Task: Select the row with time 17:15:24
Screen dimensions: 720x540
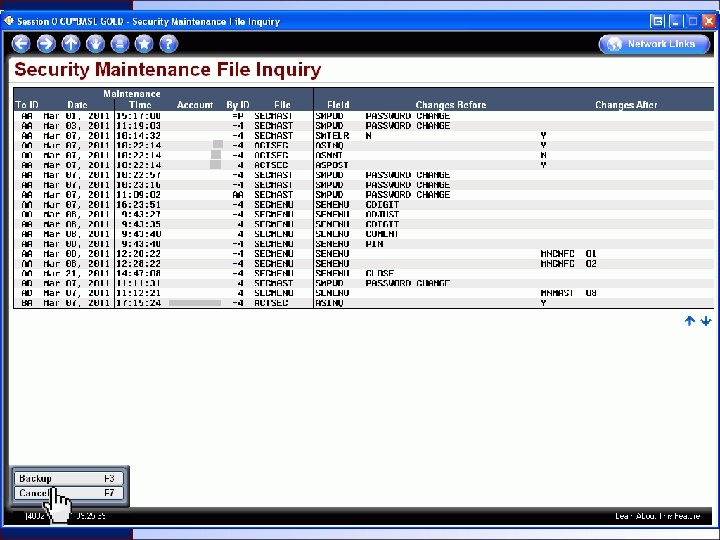Action: (x=364, y=303)
